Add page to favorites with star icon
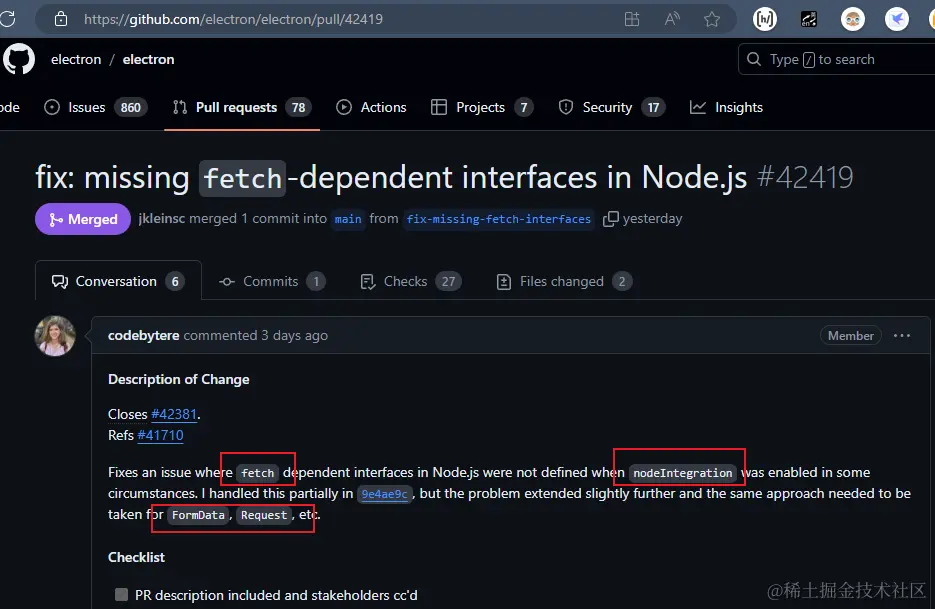Image resolution: width=935 pixels, height=609 pixels. click(x=712, y=19)
